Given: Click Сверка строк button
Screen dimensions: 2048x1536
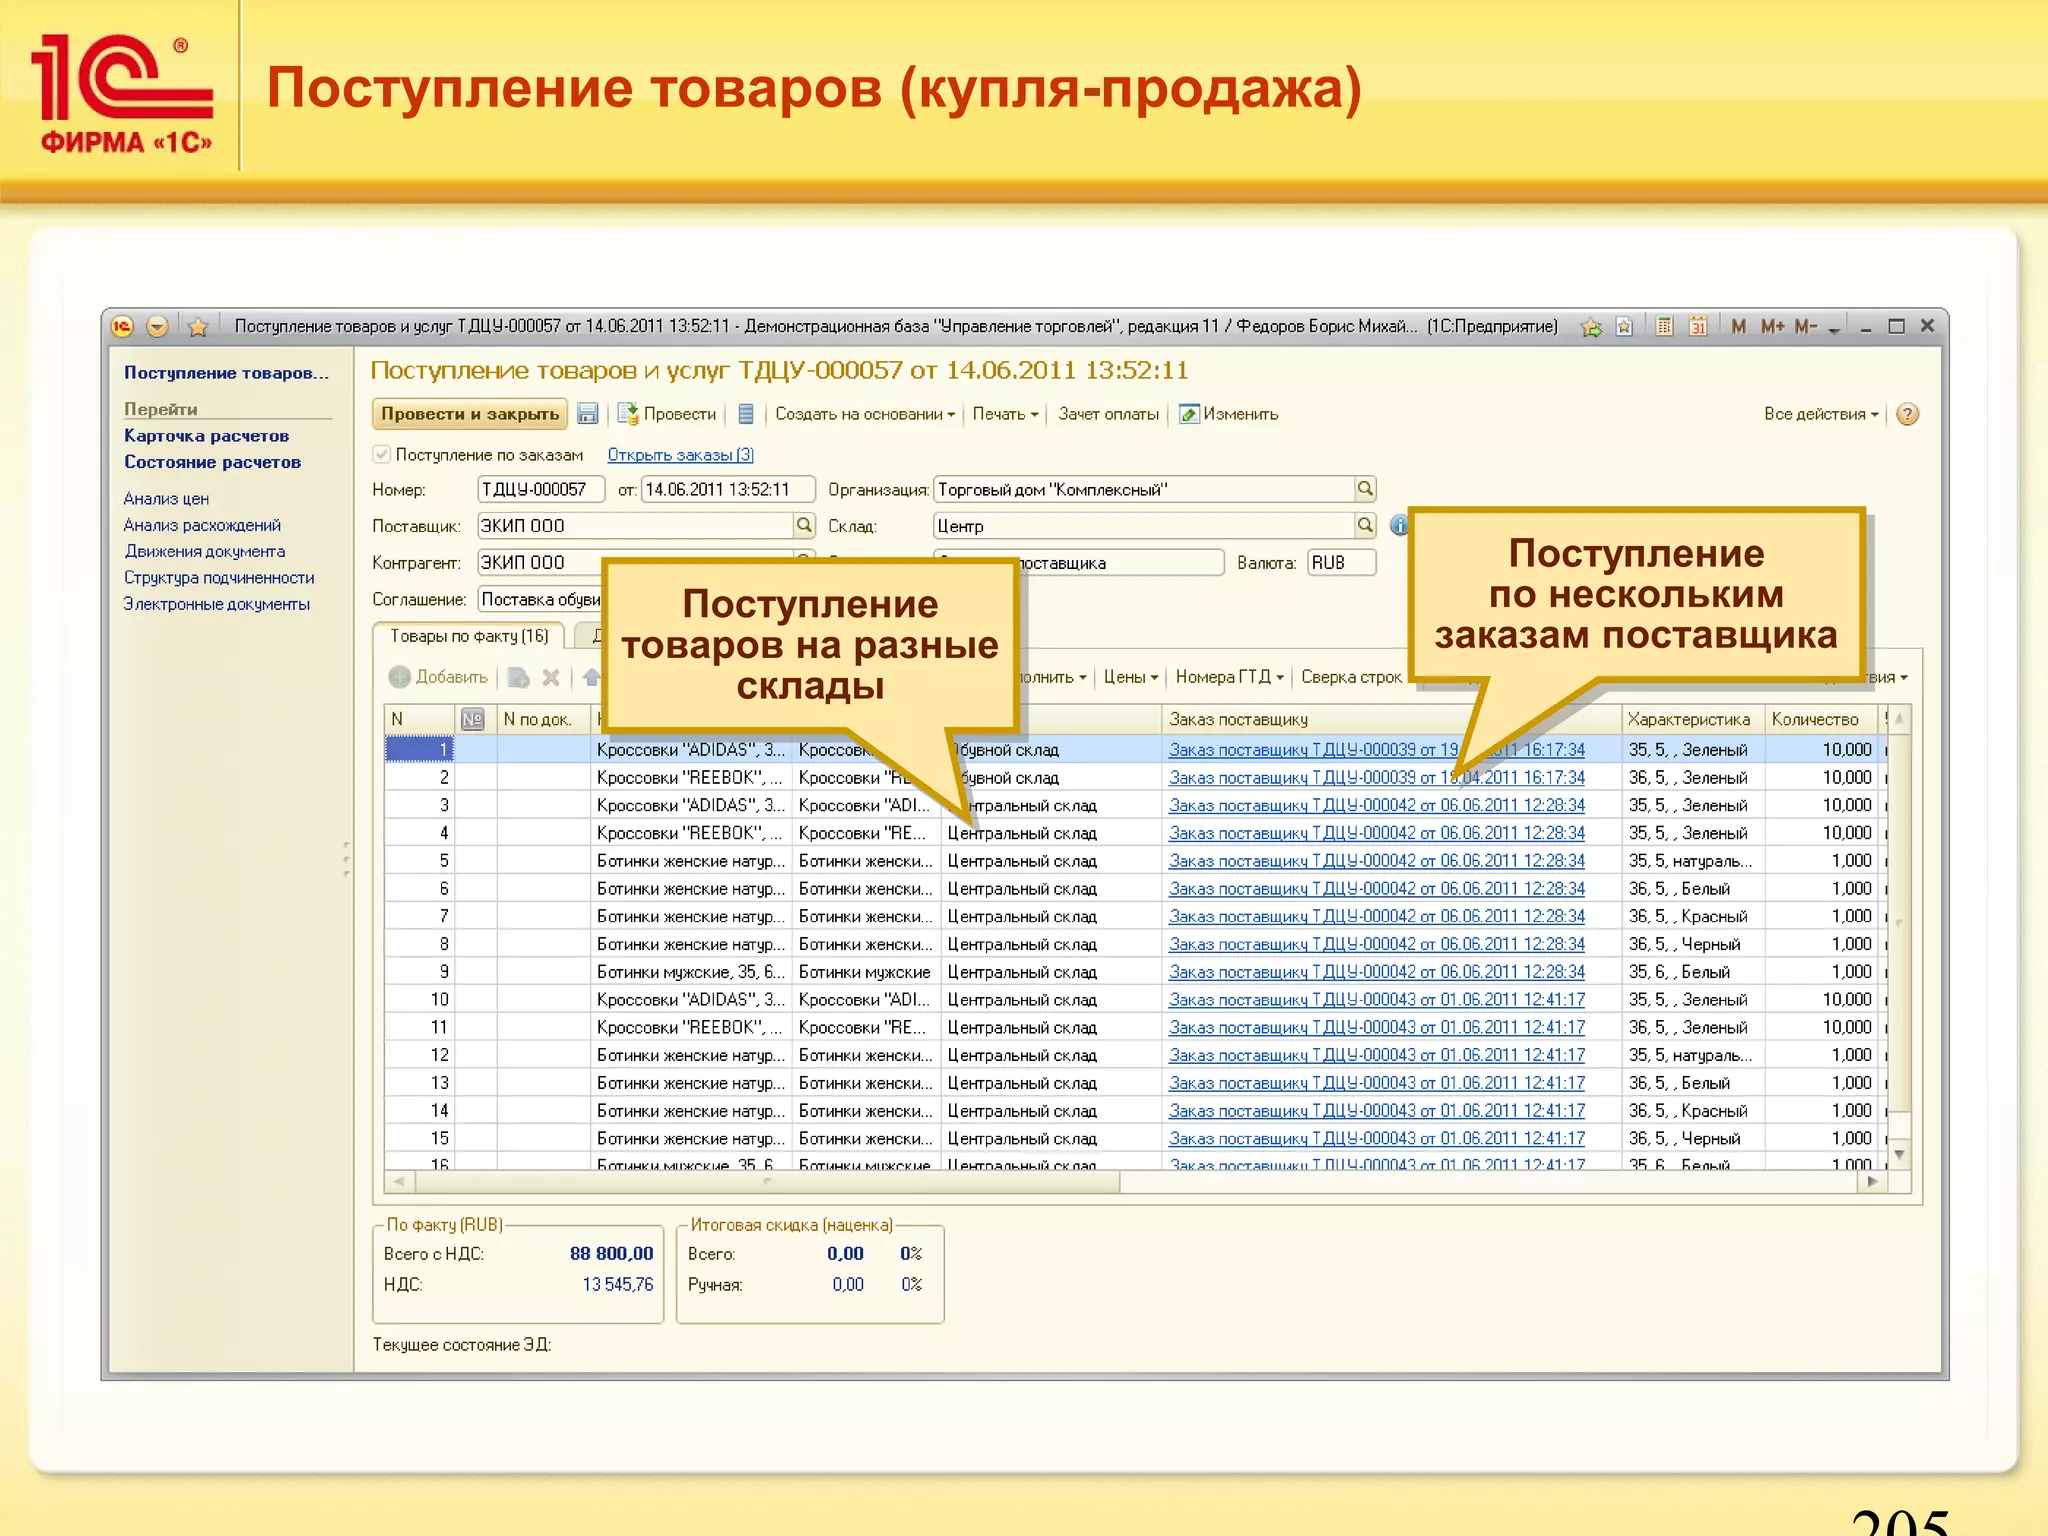Looking at the screenshot, I should (1351, 677).
